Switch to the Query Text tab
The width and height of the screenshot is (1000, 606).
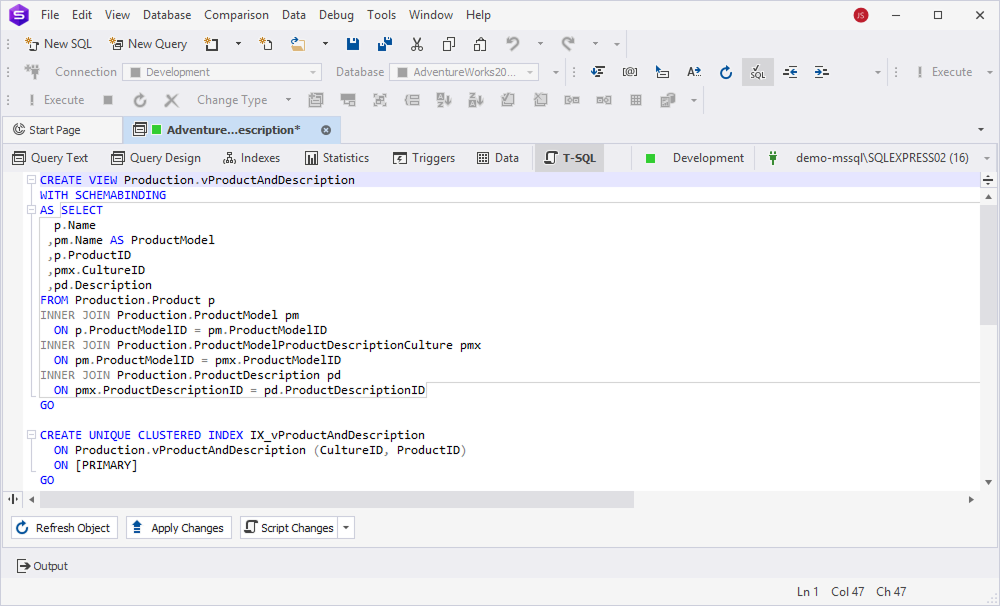(x=50, y=158)
